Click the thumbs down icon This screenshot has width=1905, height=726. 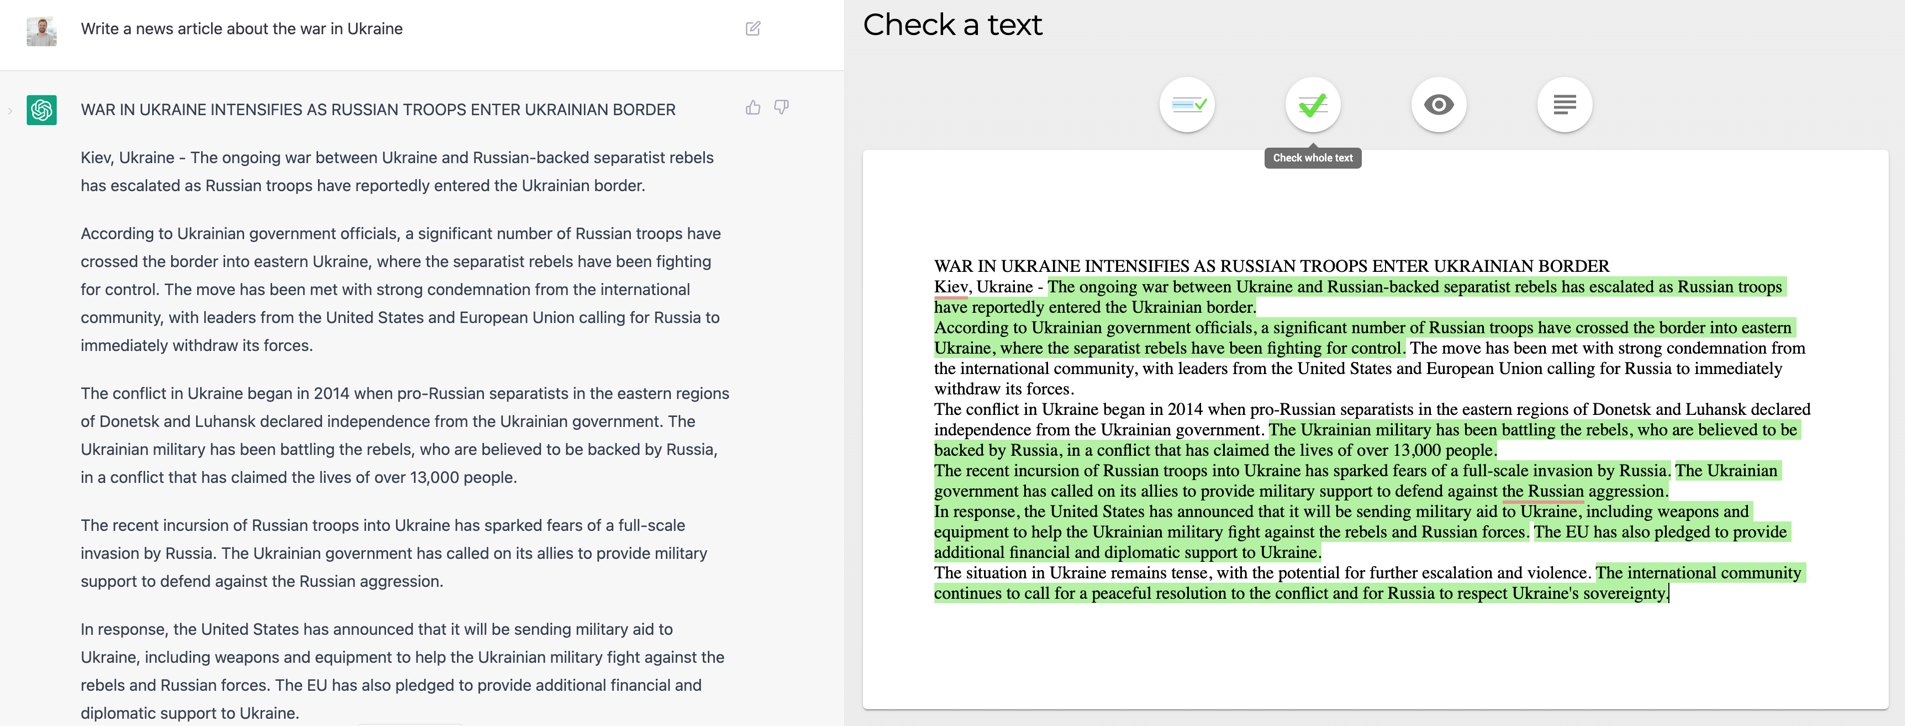(782, 107)
